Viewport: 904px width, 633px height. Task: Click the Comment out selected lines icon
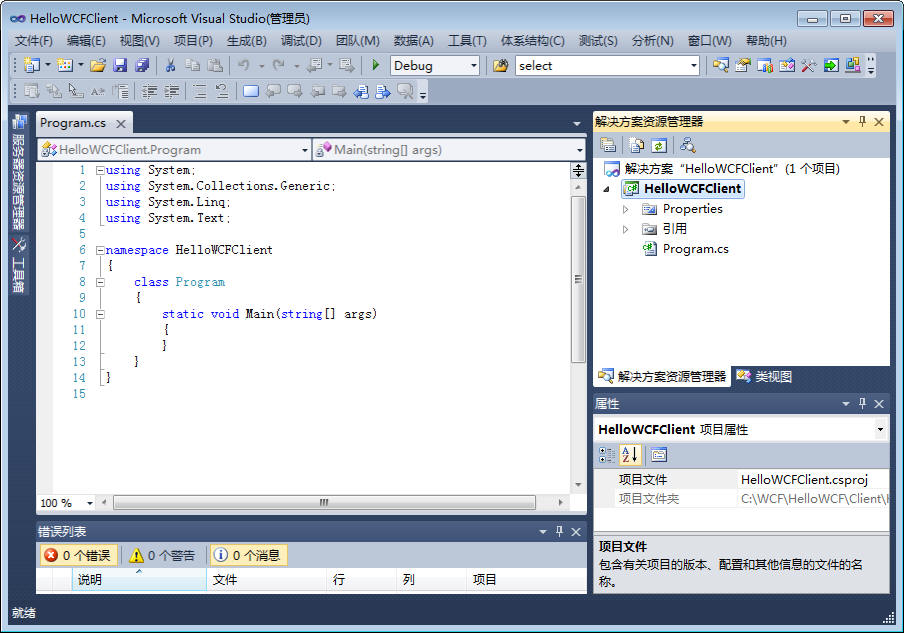[199, 91]
